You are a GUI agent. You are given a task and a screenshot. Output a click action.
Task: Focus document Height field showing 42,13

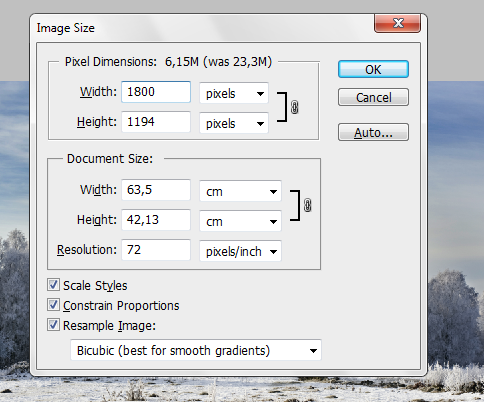pyautogui.click(x=156, y=220)
